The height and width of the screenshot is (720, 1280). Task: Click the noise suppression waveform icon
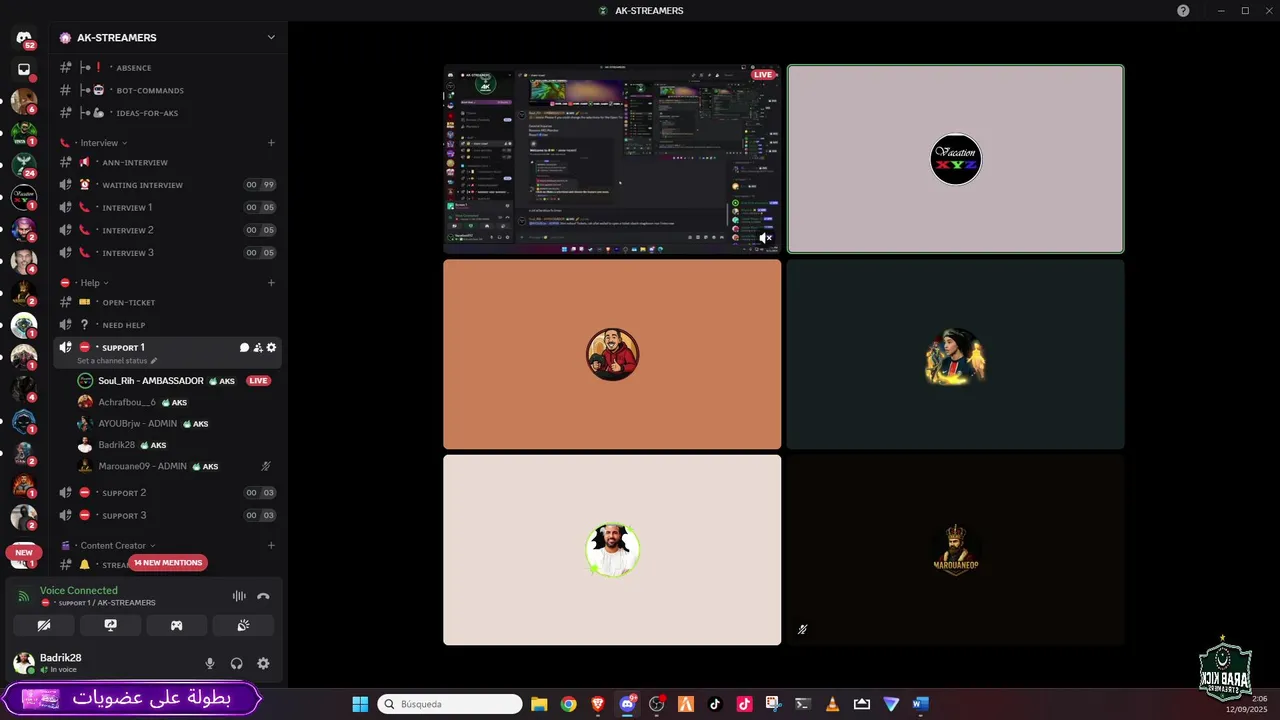[239, 596]
